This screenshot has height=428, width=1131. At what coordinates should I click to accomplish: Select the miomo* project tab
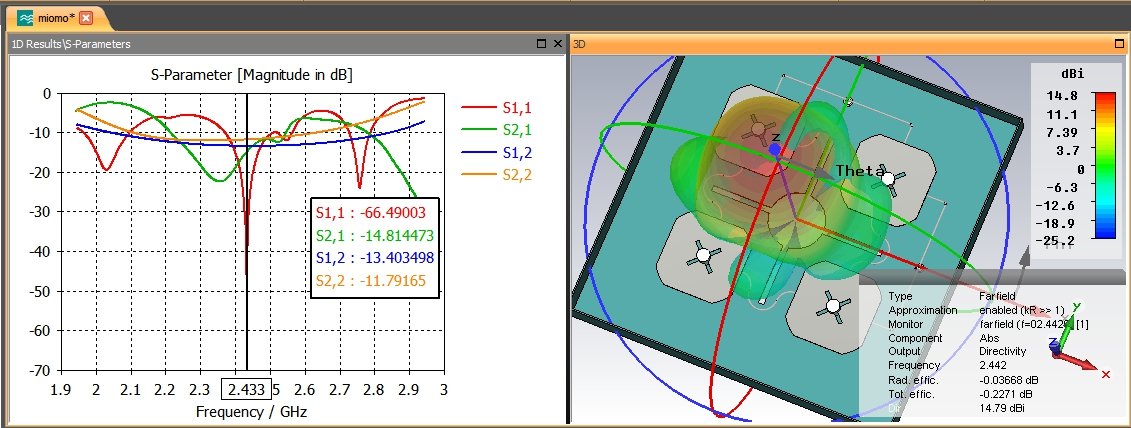coord(56,18)
